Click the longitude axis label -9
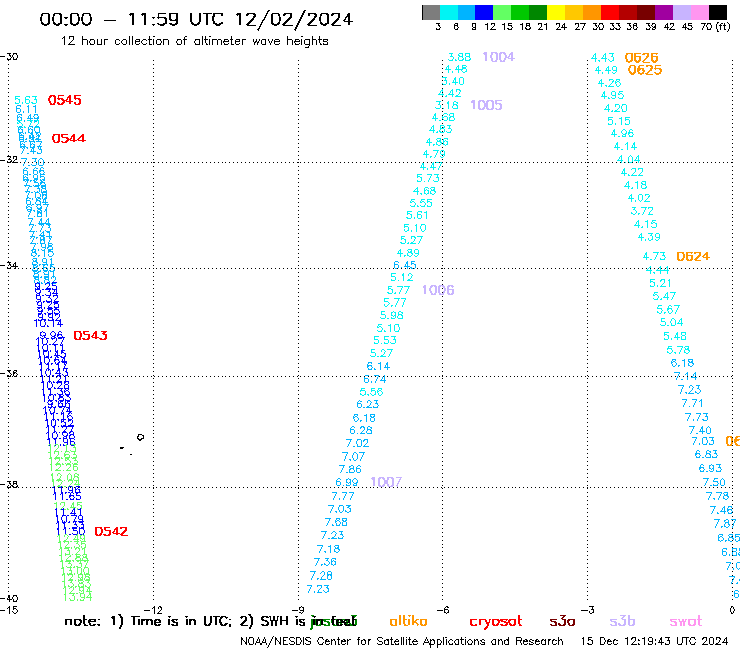Image resolution: width=740 pixels, height=650 pixels. click(298, 610)
